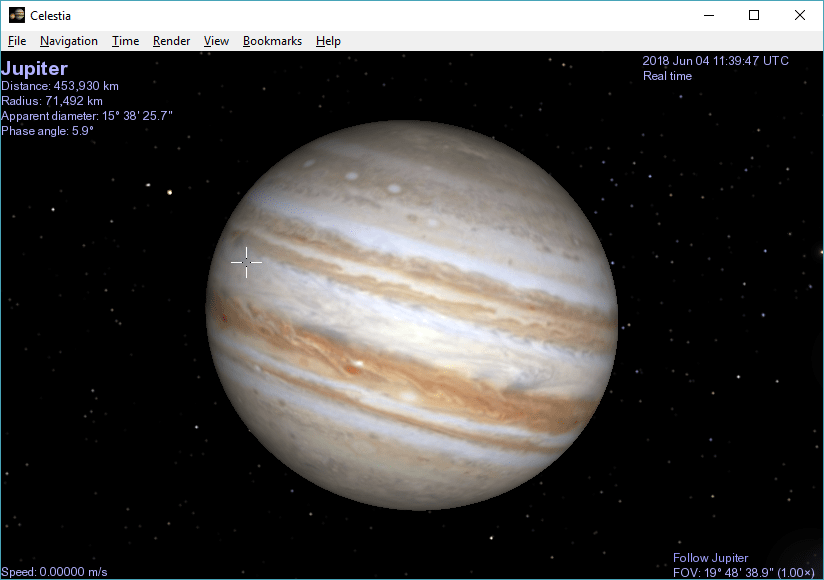Screen dimensions: 824x580
Task: Click the Celestia app icon in title bar
Action: (x=16, y=15)
